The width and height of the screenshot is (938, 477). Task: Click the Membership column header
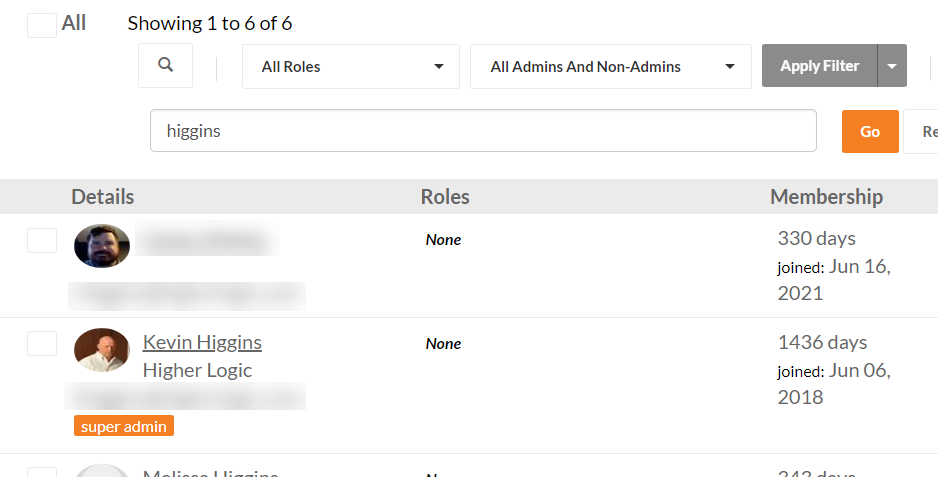click(826, 196)
